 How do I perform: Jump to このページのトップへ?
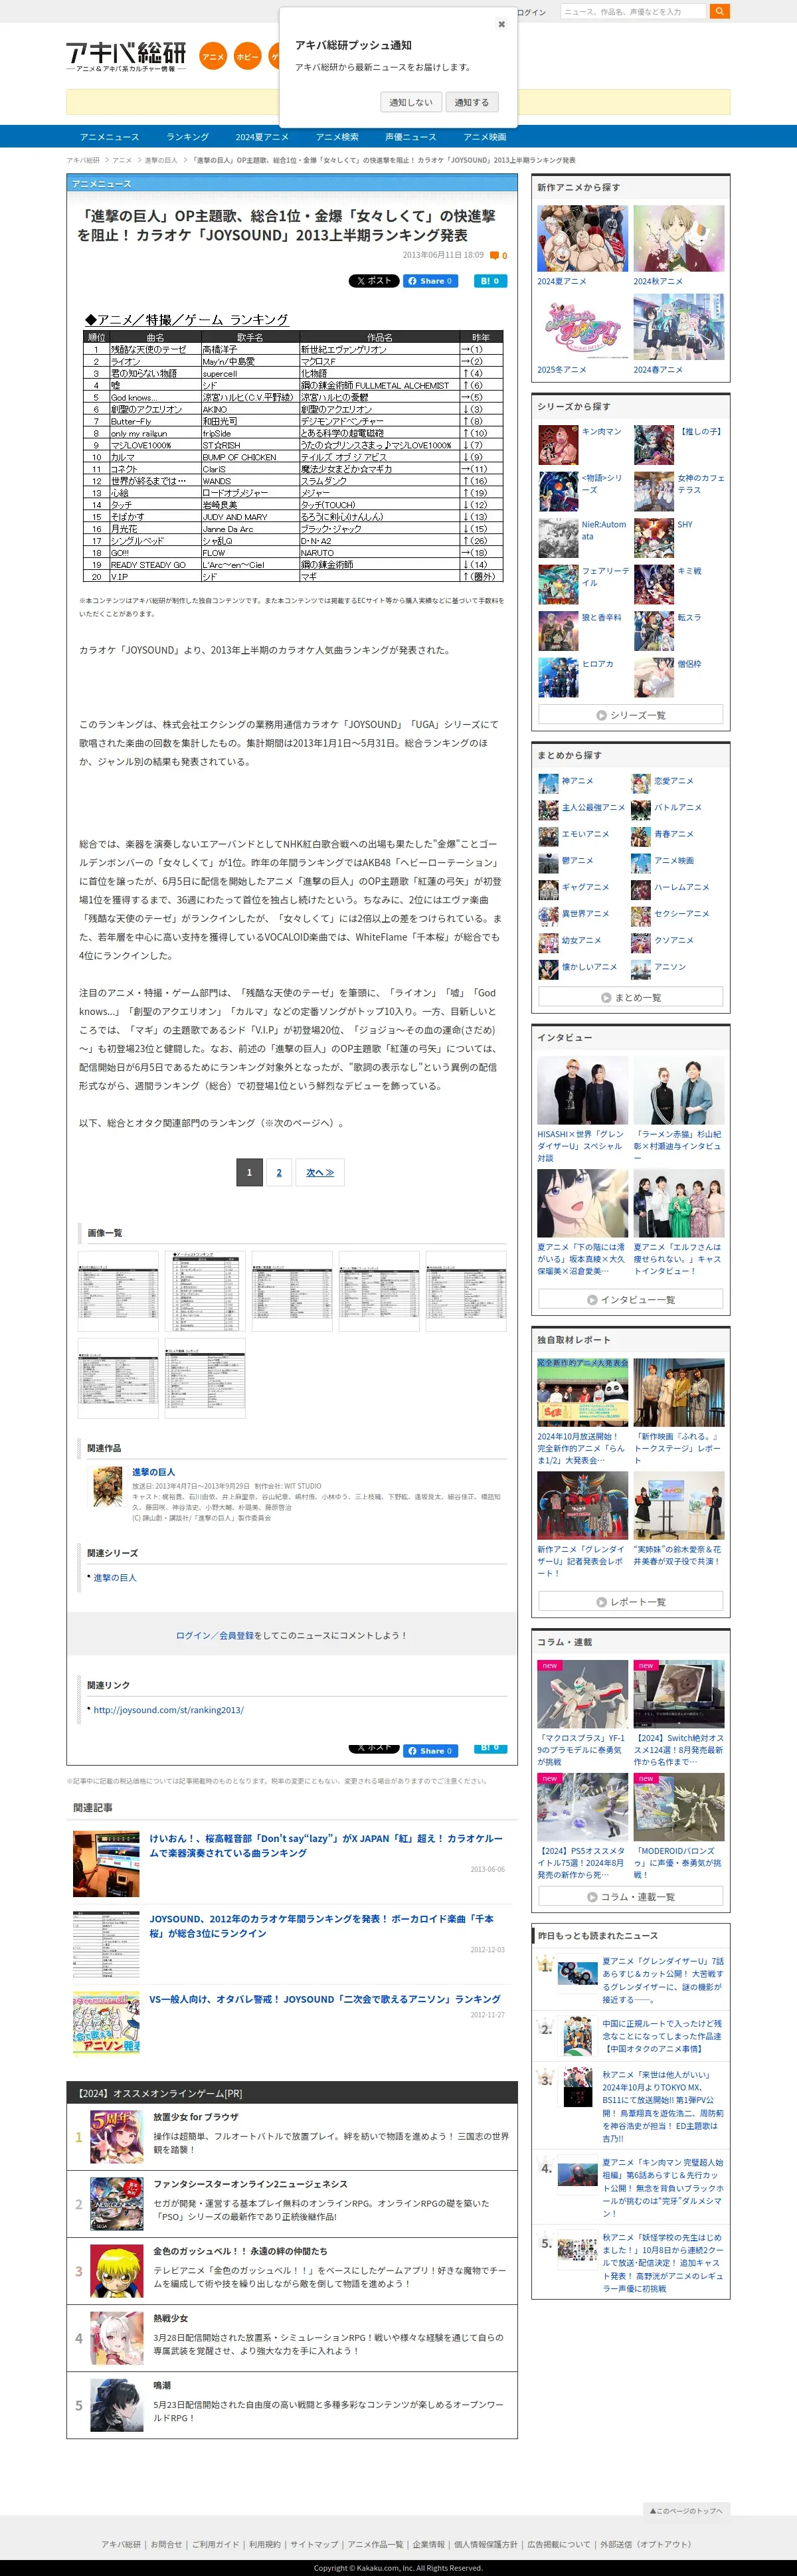point(686,2510)
